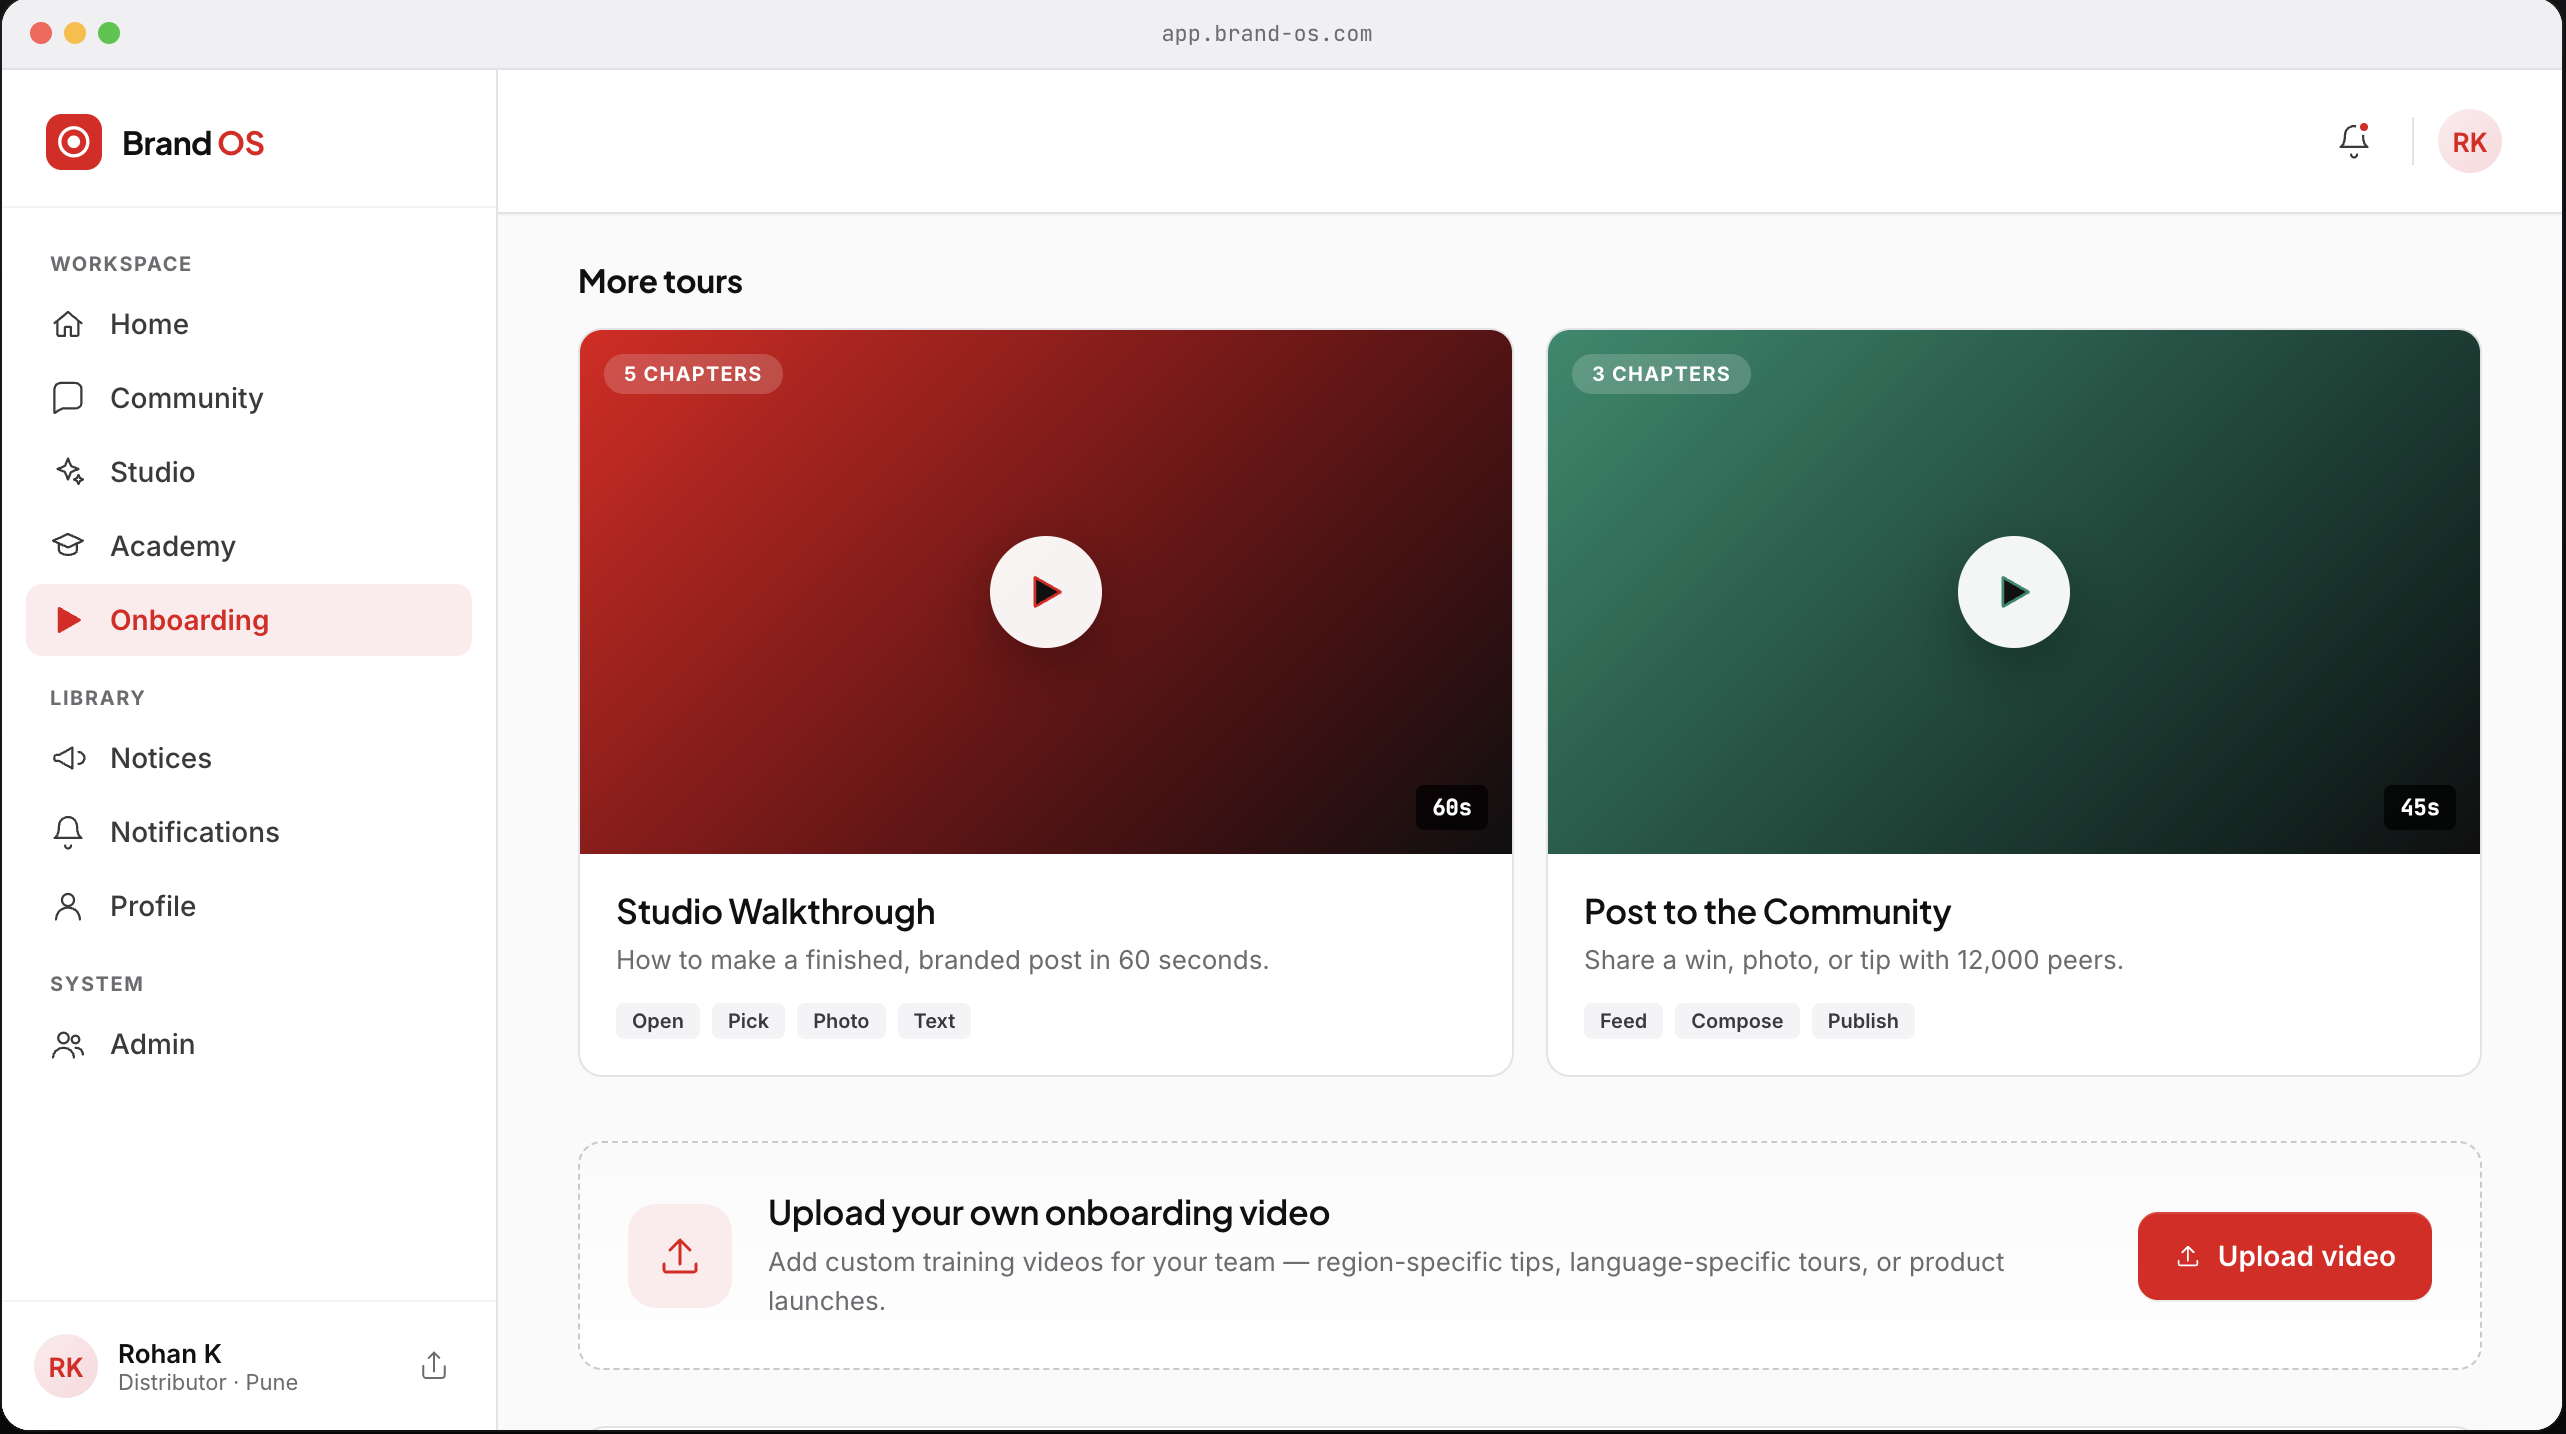Click the Academy graduation cap icon
Screen dimensions: 2566x1434
(x=68, y=546)
